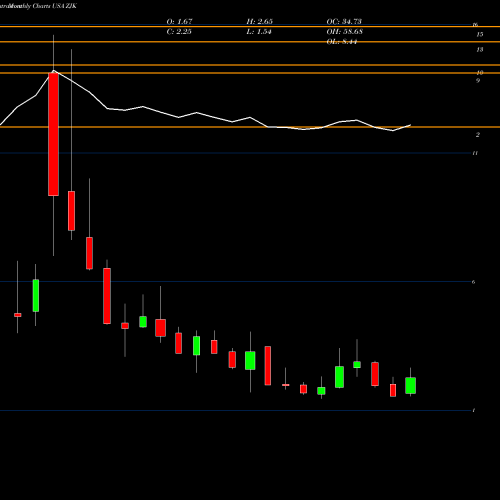
Task: Select the small red candlestick at far left
Action: pyautogui.click(x=18, y=315)
